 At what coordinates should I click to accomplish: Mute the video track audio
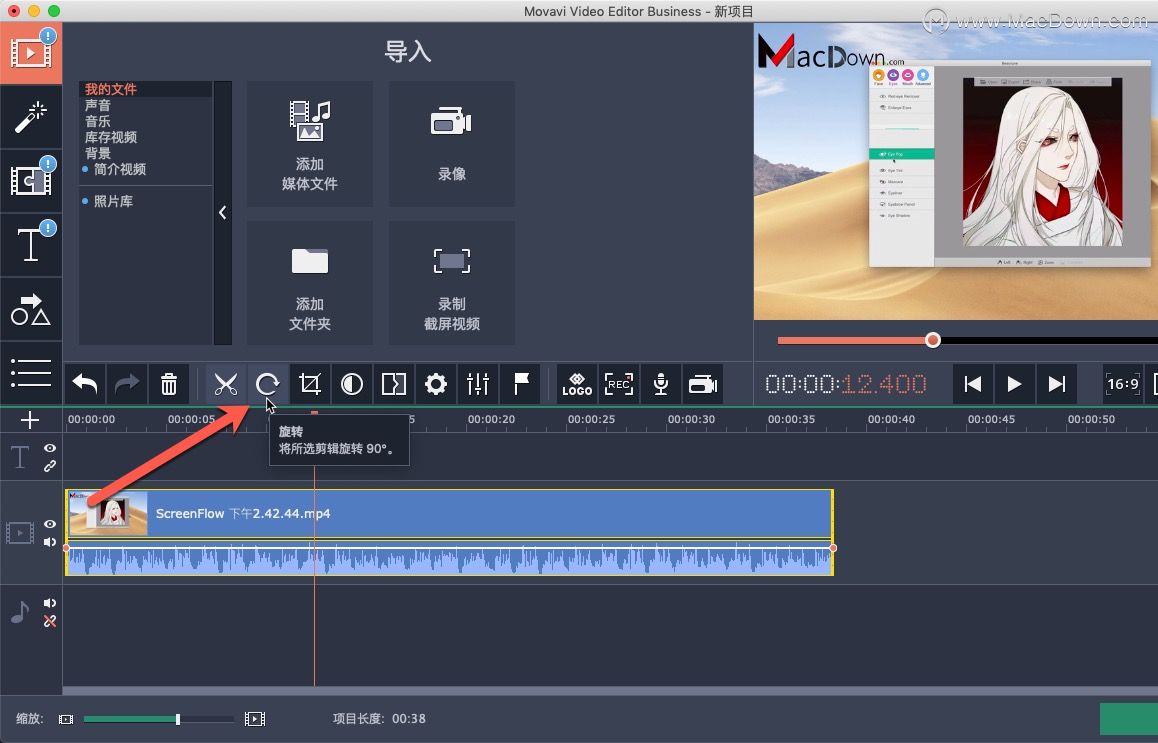[x=49, y=542]
